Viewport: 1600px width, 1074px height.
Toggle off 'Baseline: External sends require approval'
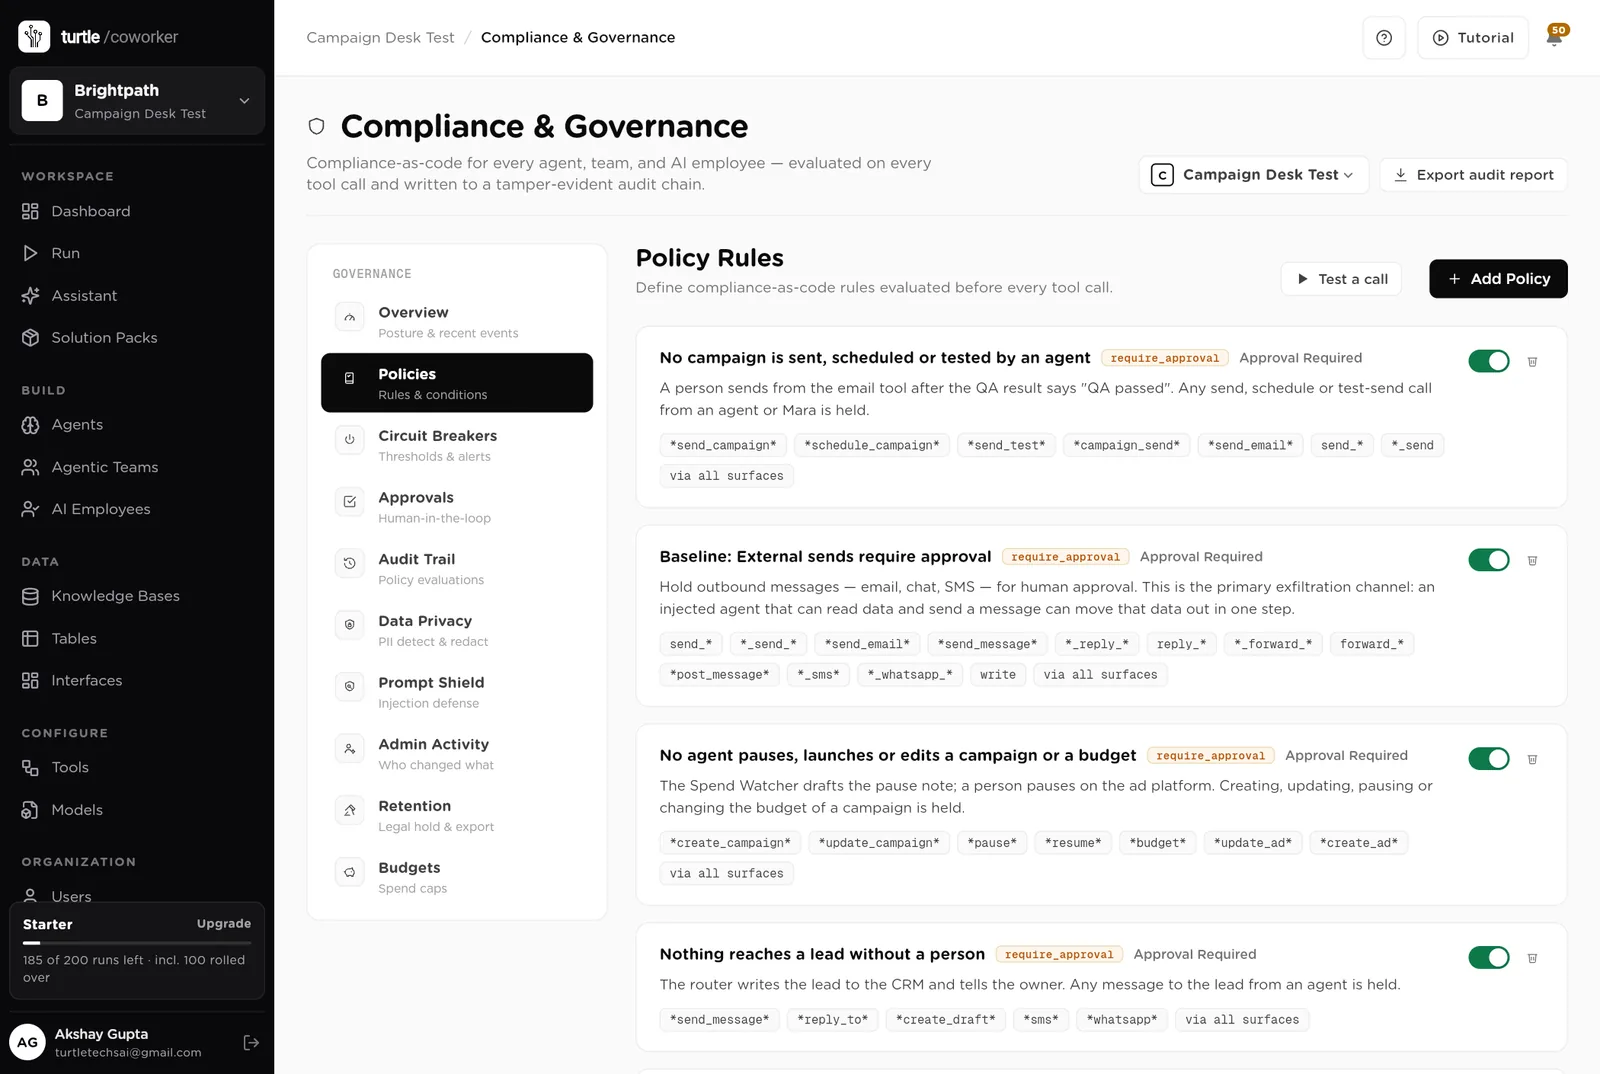[1489, 560]
